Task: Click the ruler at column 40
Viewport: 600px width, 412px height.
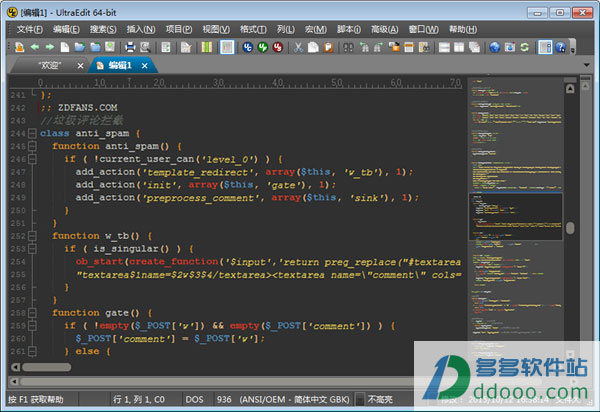Action: [277, 83]
